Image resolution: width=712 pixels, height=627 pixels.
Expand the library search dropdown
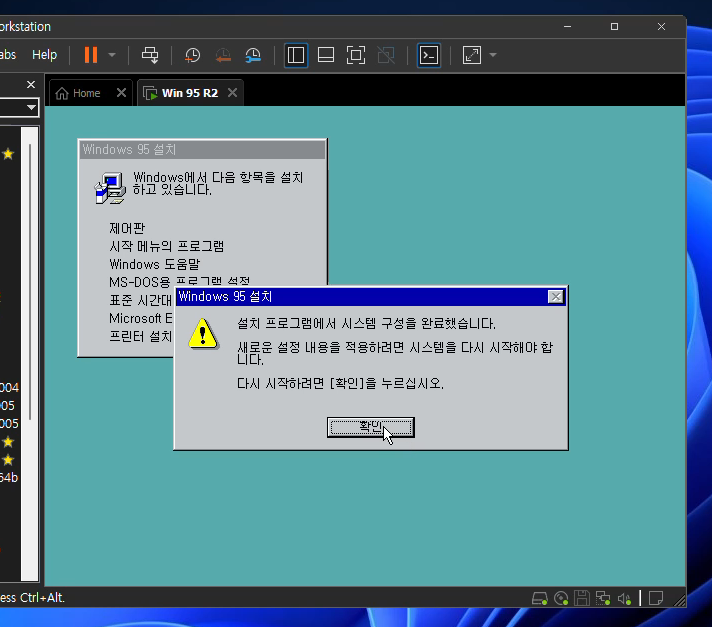(31, 108)
